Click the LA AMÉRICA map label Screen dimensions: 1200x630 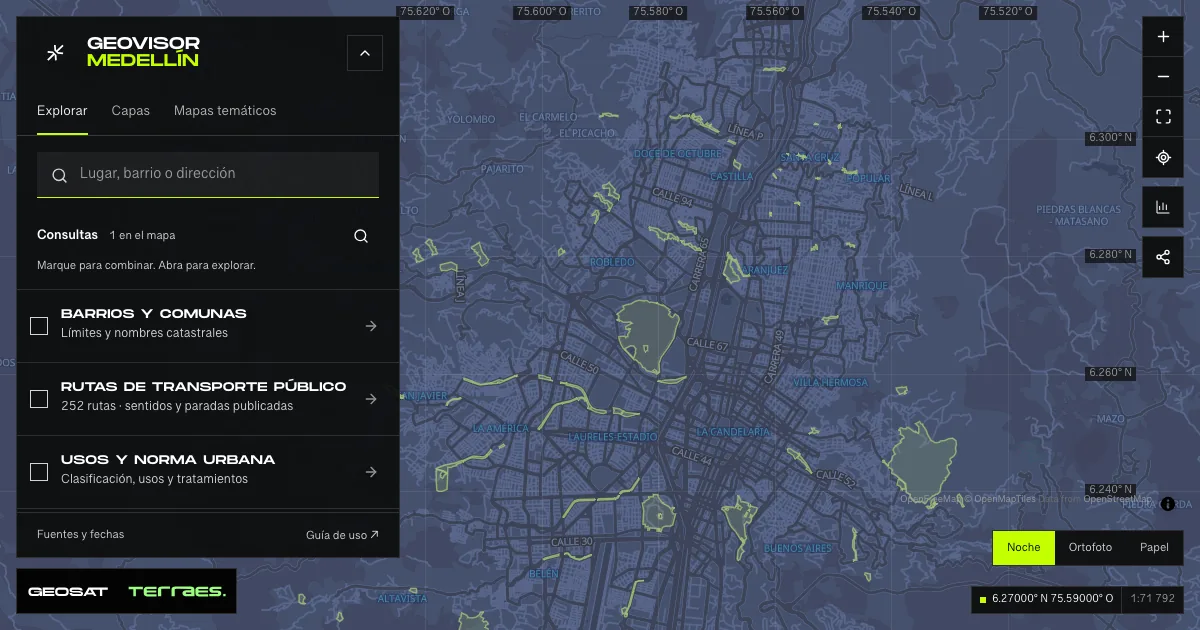500,429
